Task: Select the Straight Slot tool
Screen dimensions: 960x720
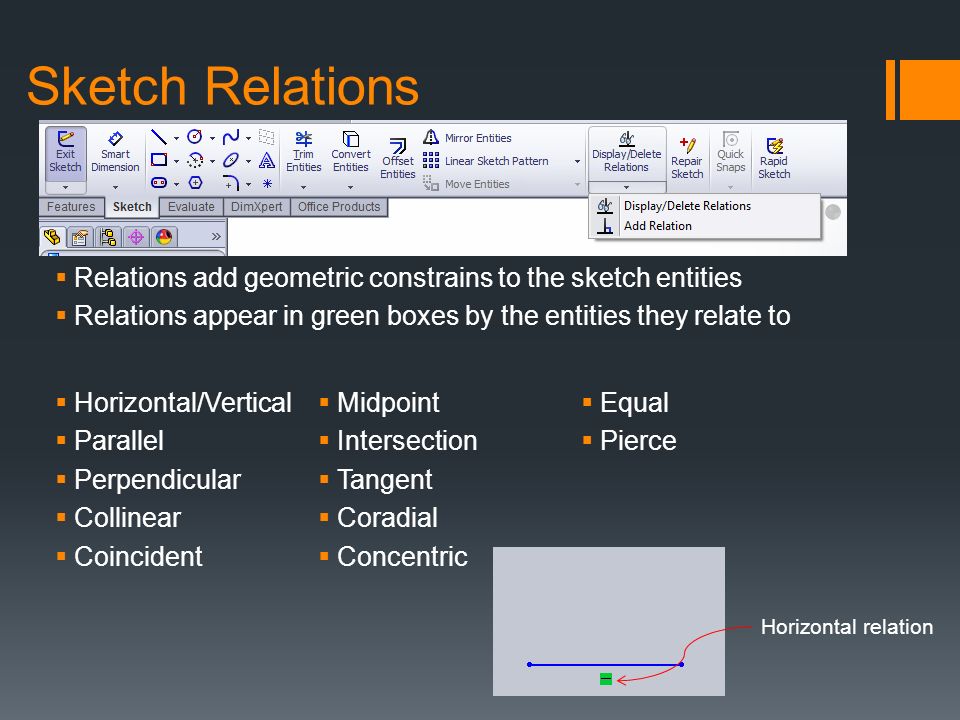Action: coord(159,182)
